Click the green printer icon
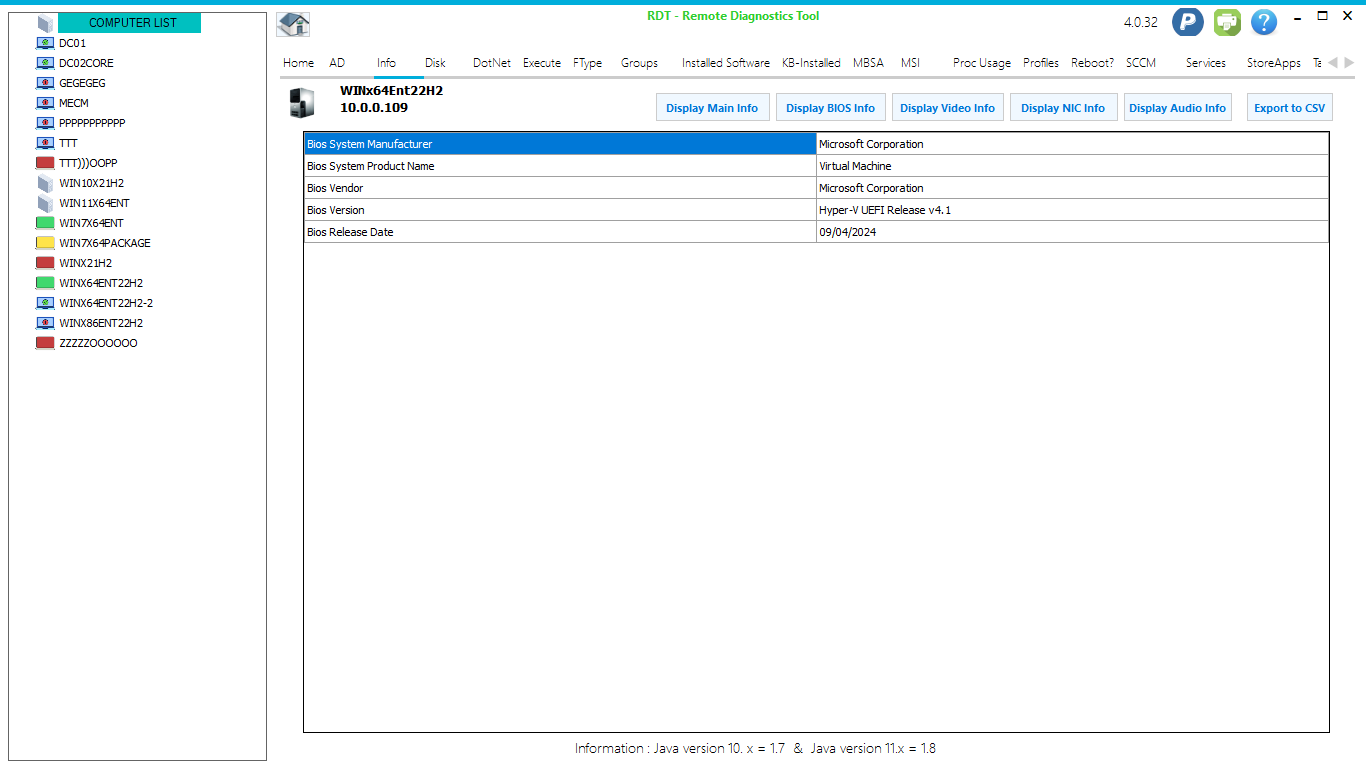This screenshot has width=1366, height=768. point(1227,22)
